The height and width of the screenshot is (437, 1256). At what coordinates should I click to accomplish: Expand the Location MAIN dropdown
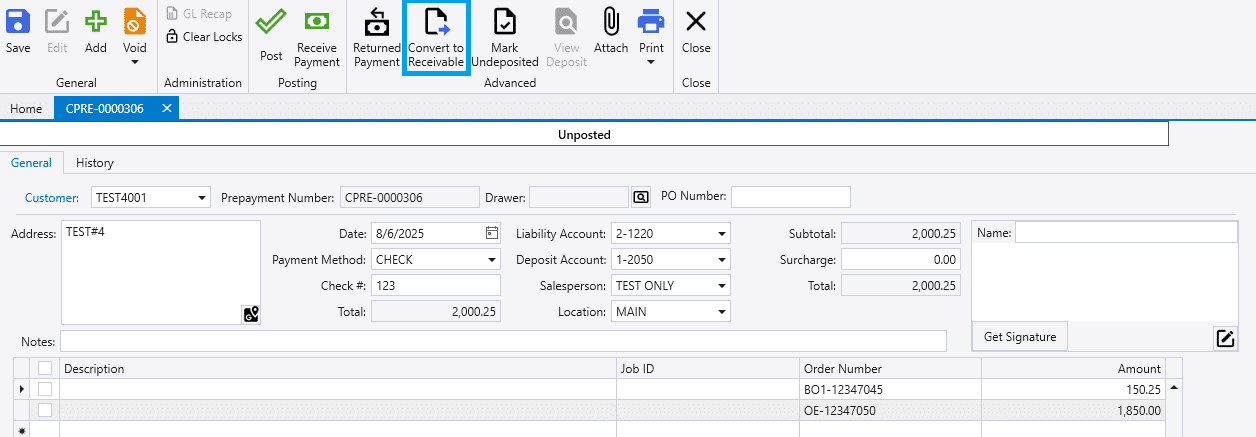722,311
